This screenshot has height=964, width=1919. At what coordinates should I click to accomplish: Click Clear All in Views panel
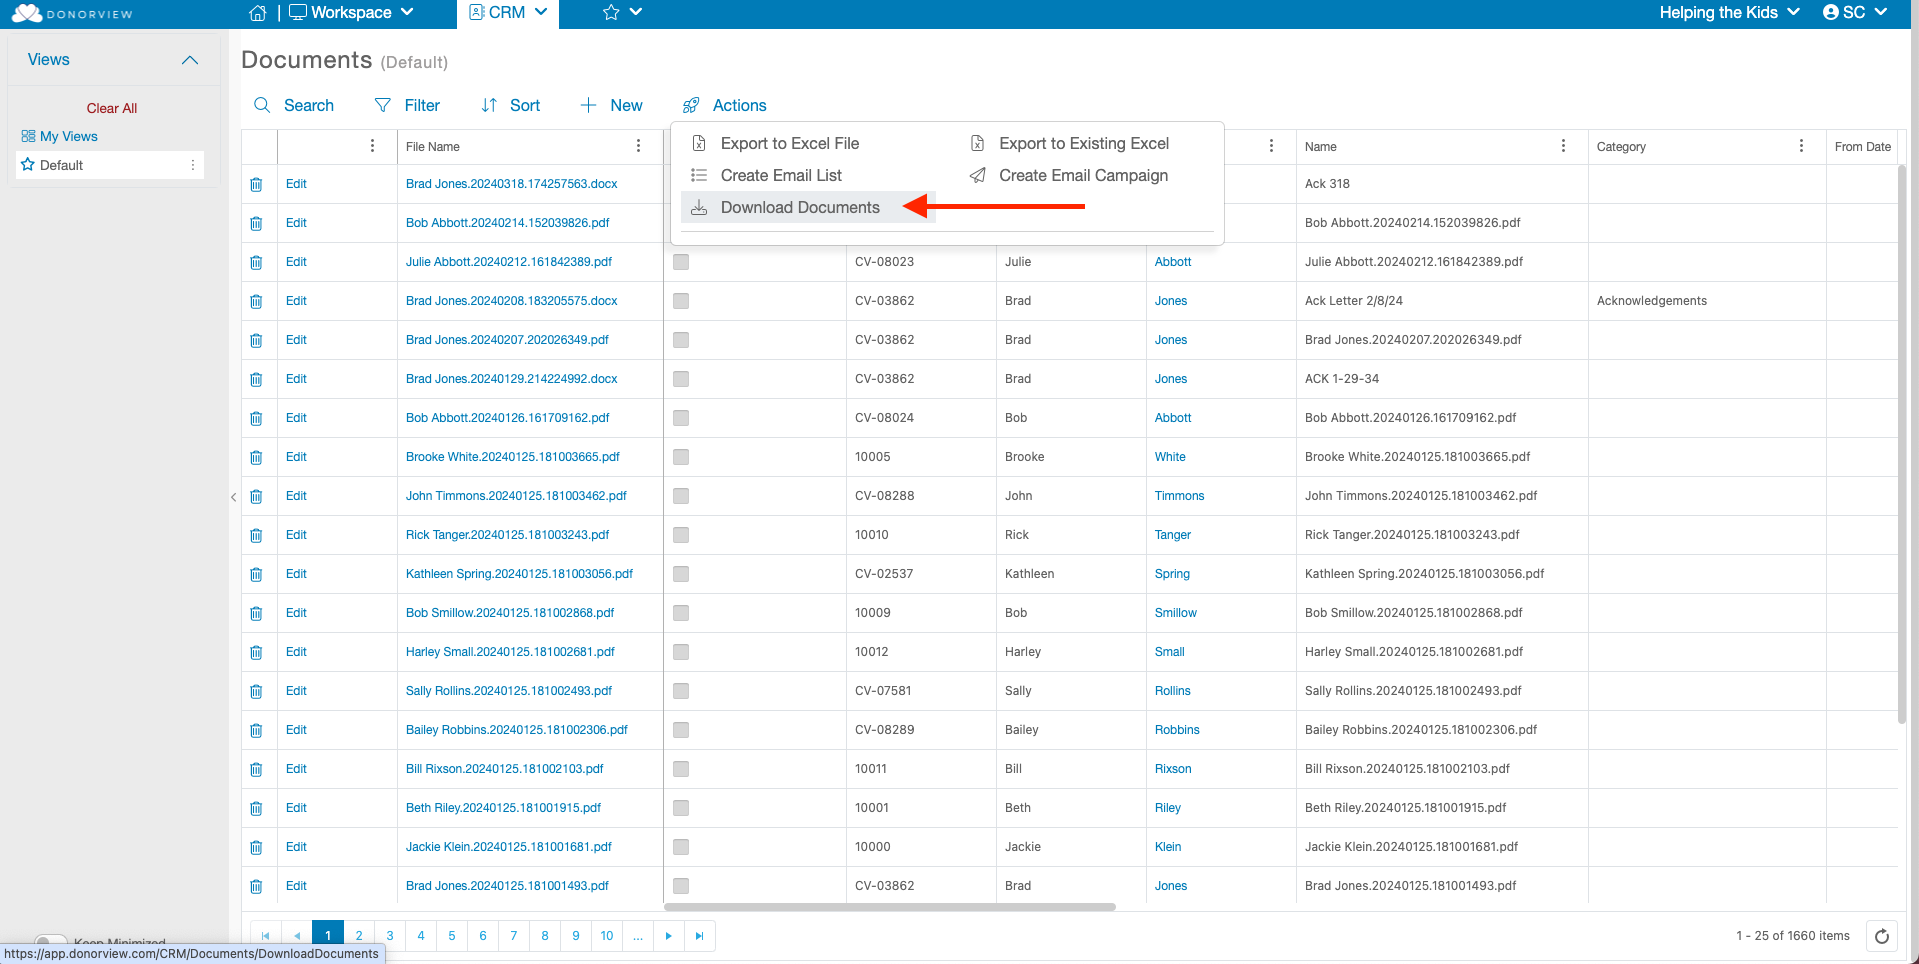tap(112, 108)
